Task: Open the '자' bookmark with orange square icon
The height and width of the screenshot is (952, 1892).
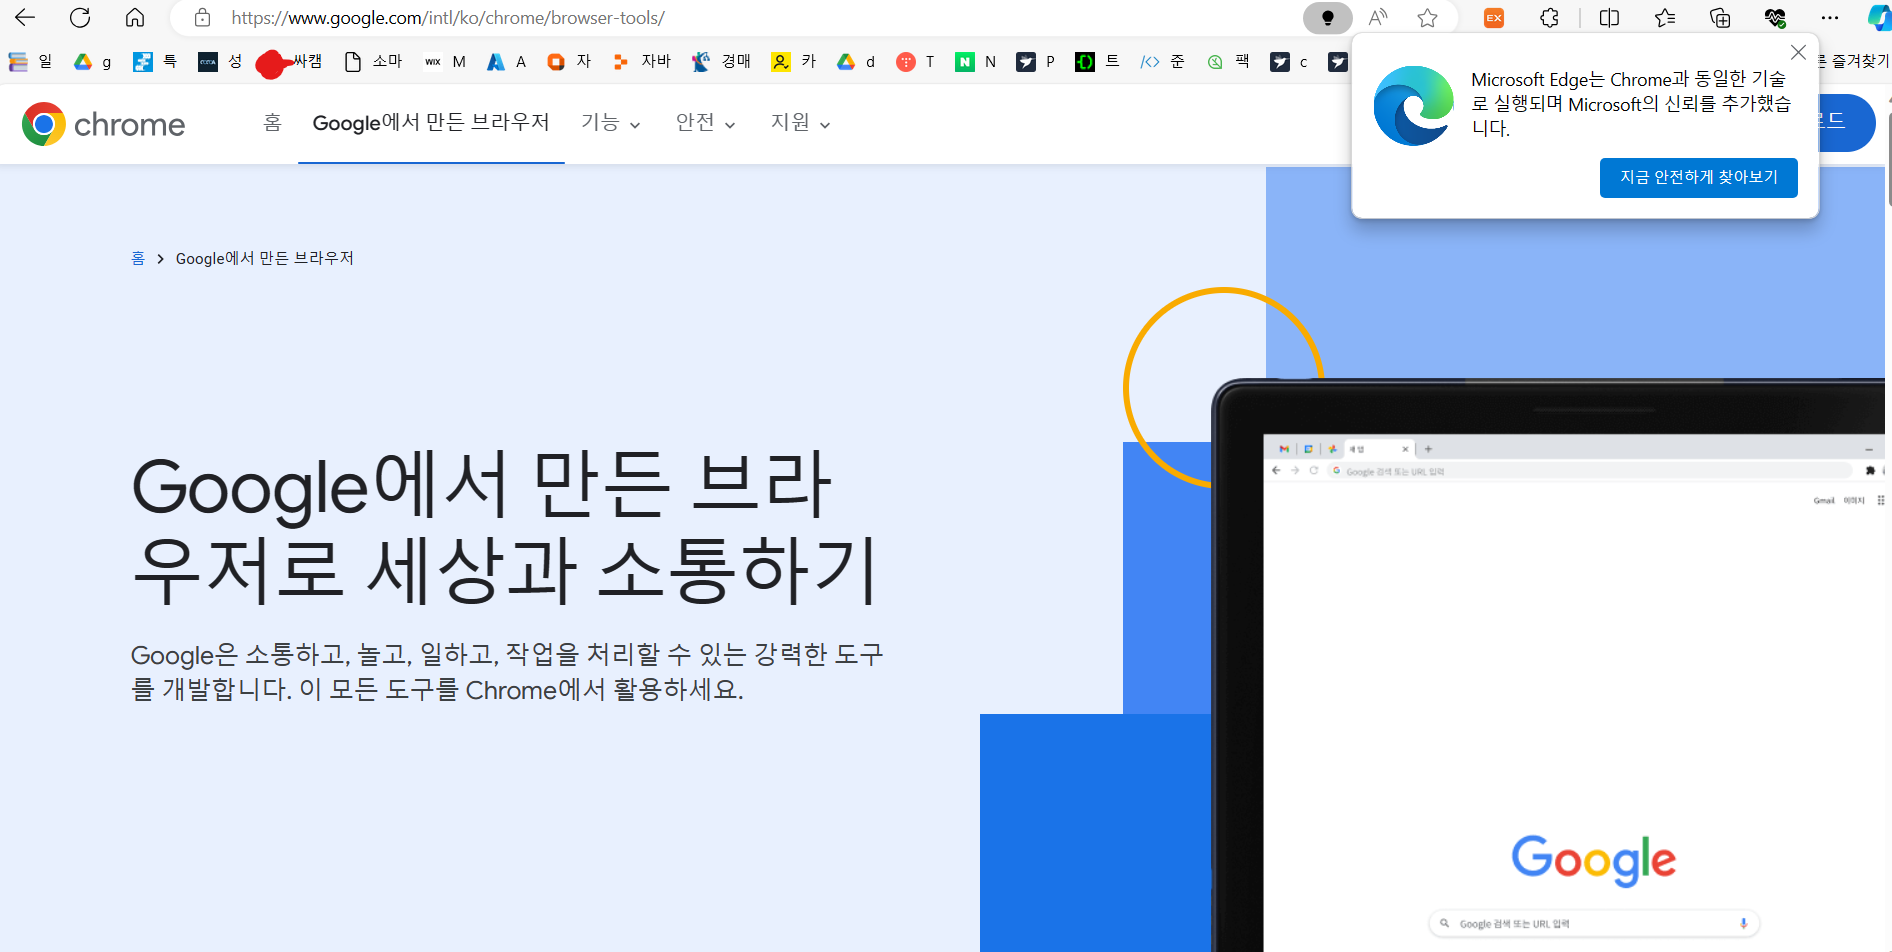Action: [569, 62]
